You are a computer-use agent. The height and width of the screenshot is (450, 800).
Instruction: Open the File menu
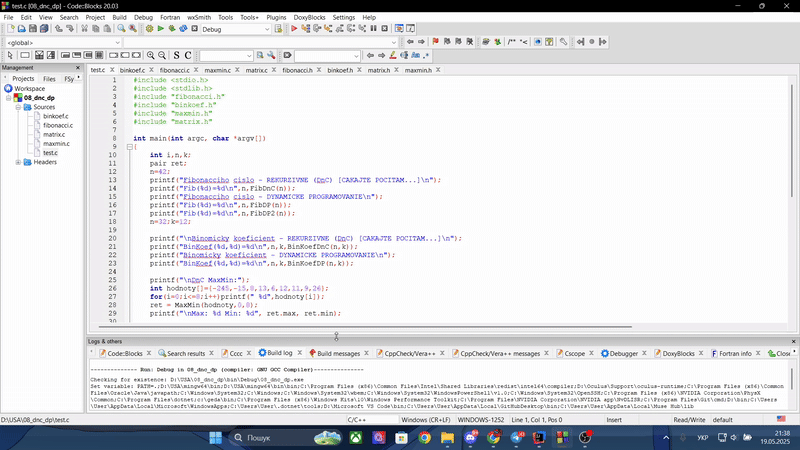click(x=9, y=17)
